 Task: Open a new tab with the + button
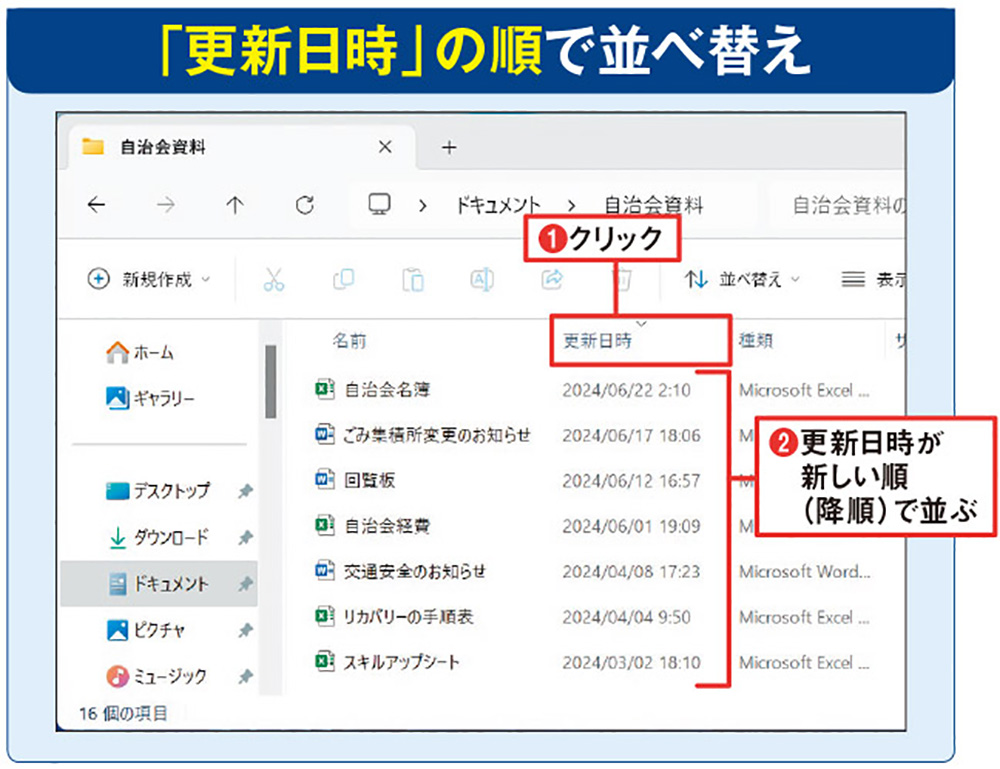(x=448, y=148)
